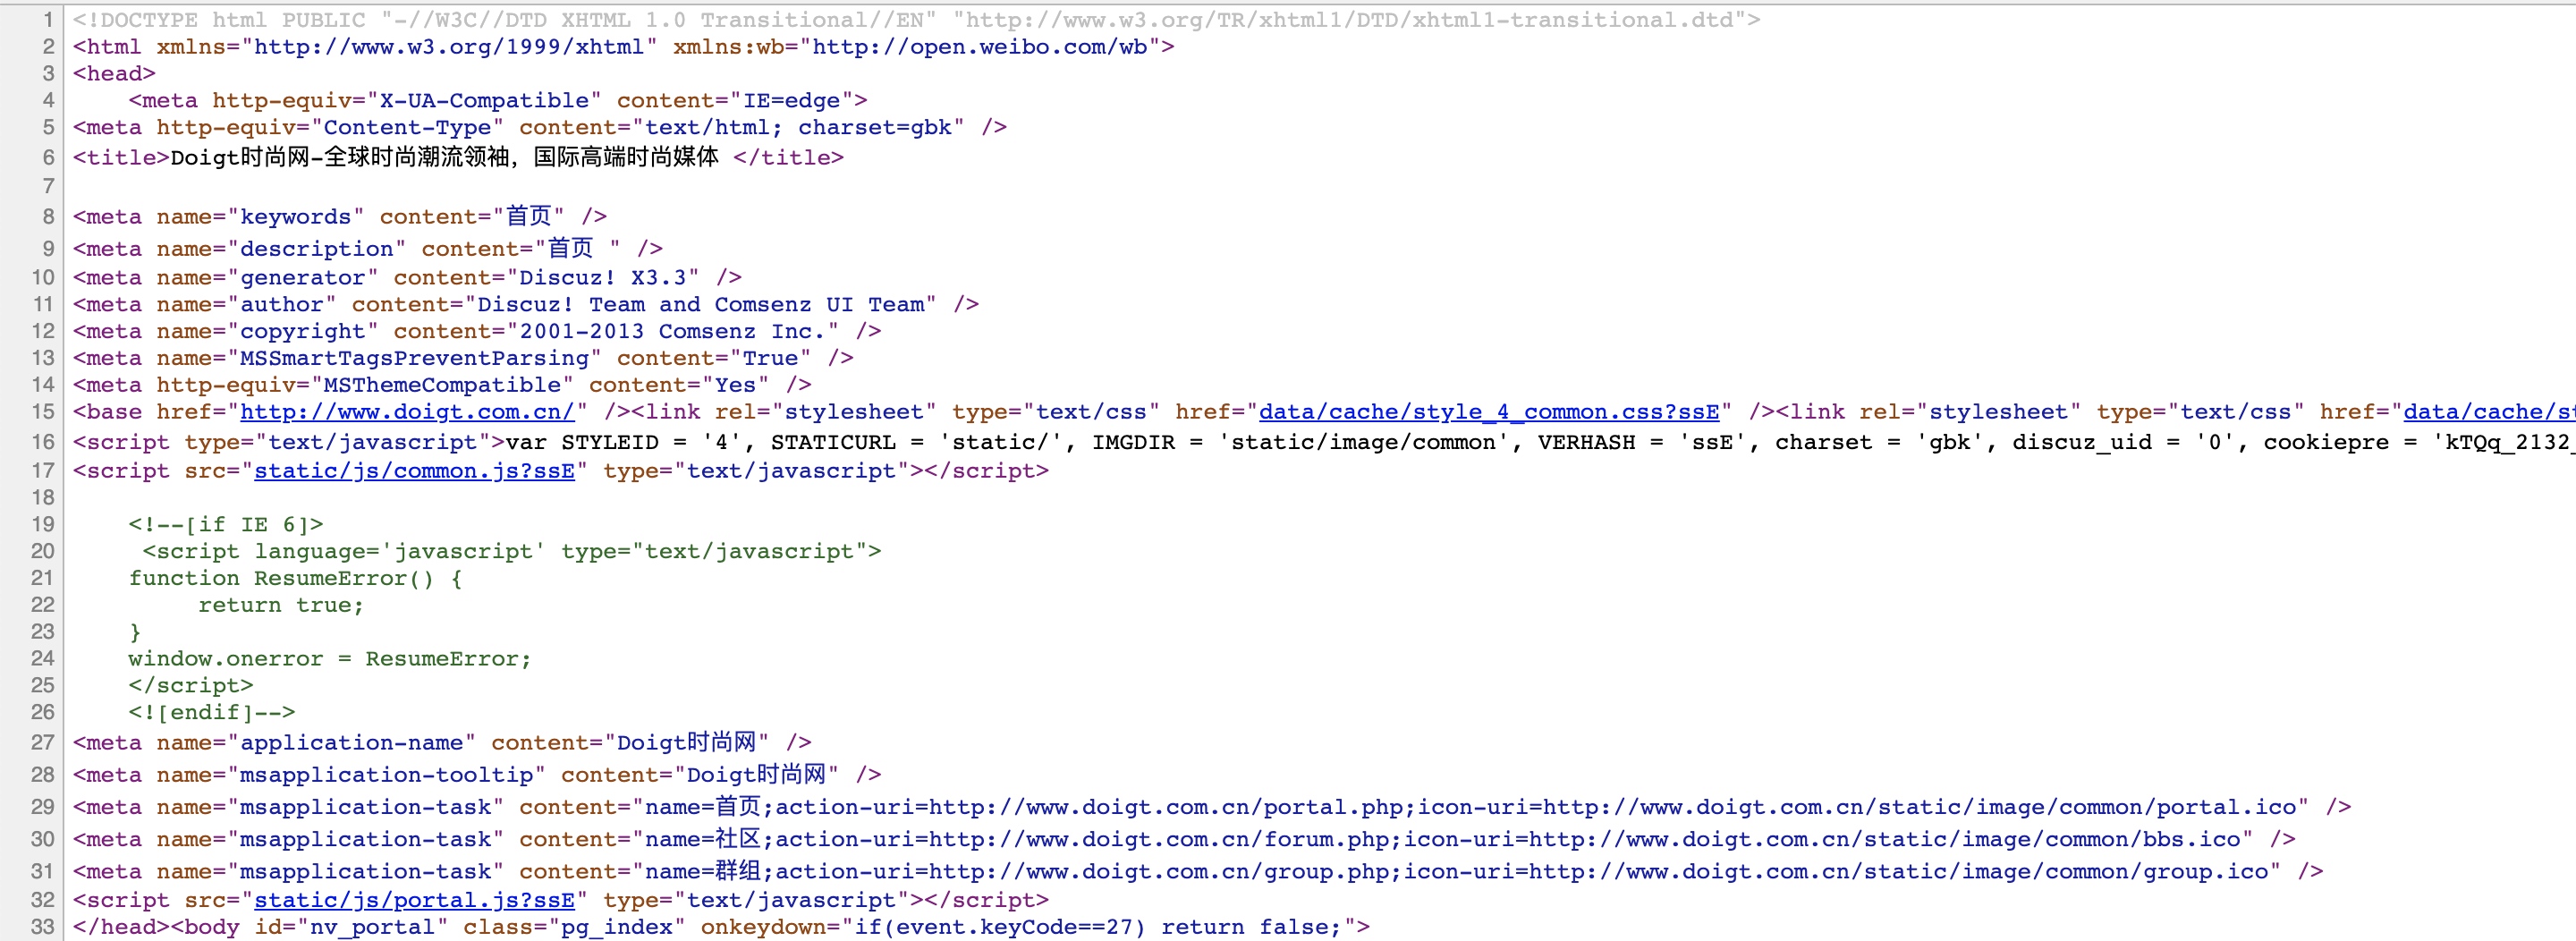The height and width of the screenshot is (941, 2576).
Task: Open the static/js/common.js?ssE script link
Action: tap(414, 471)
